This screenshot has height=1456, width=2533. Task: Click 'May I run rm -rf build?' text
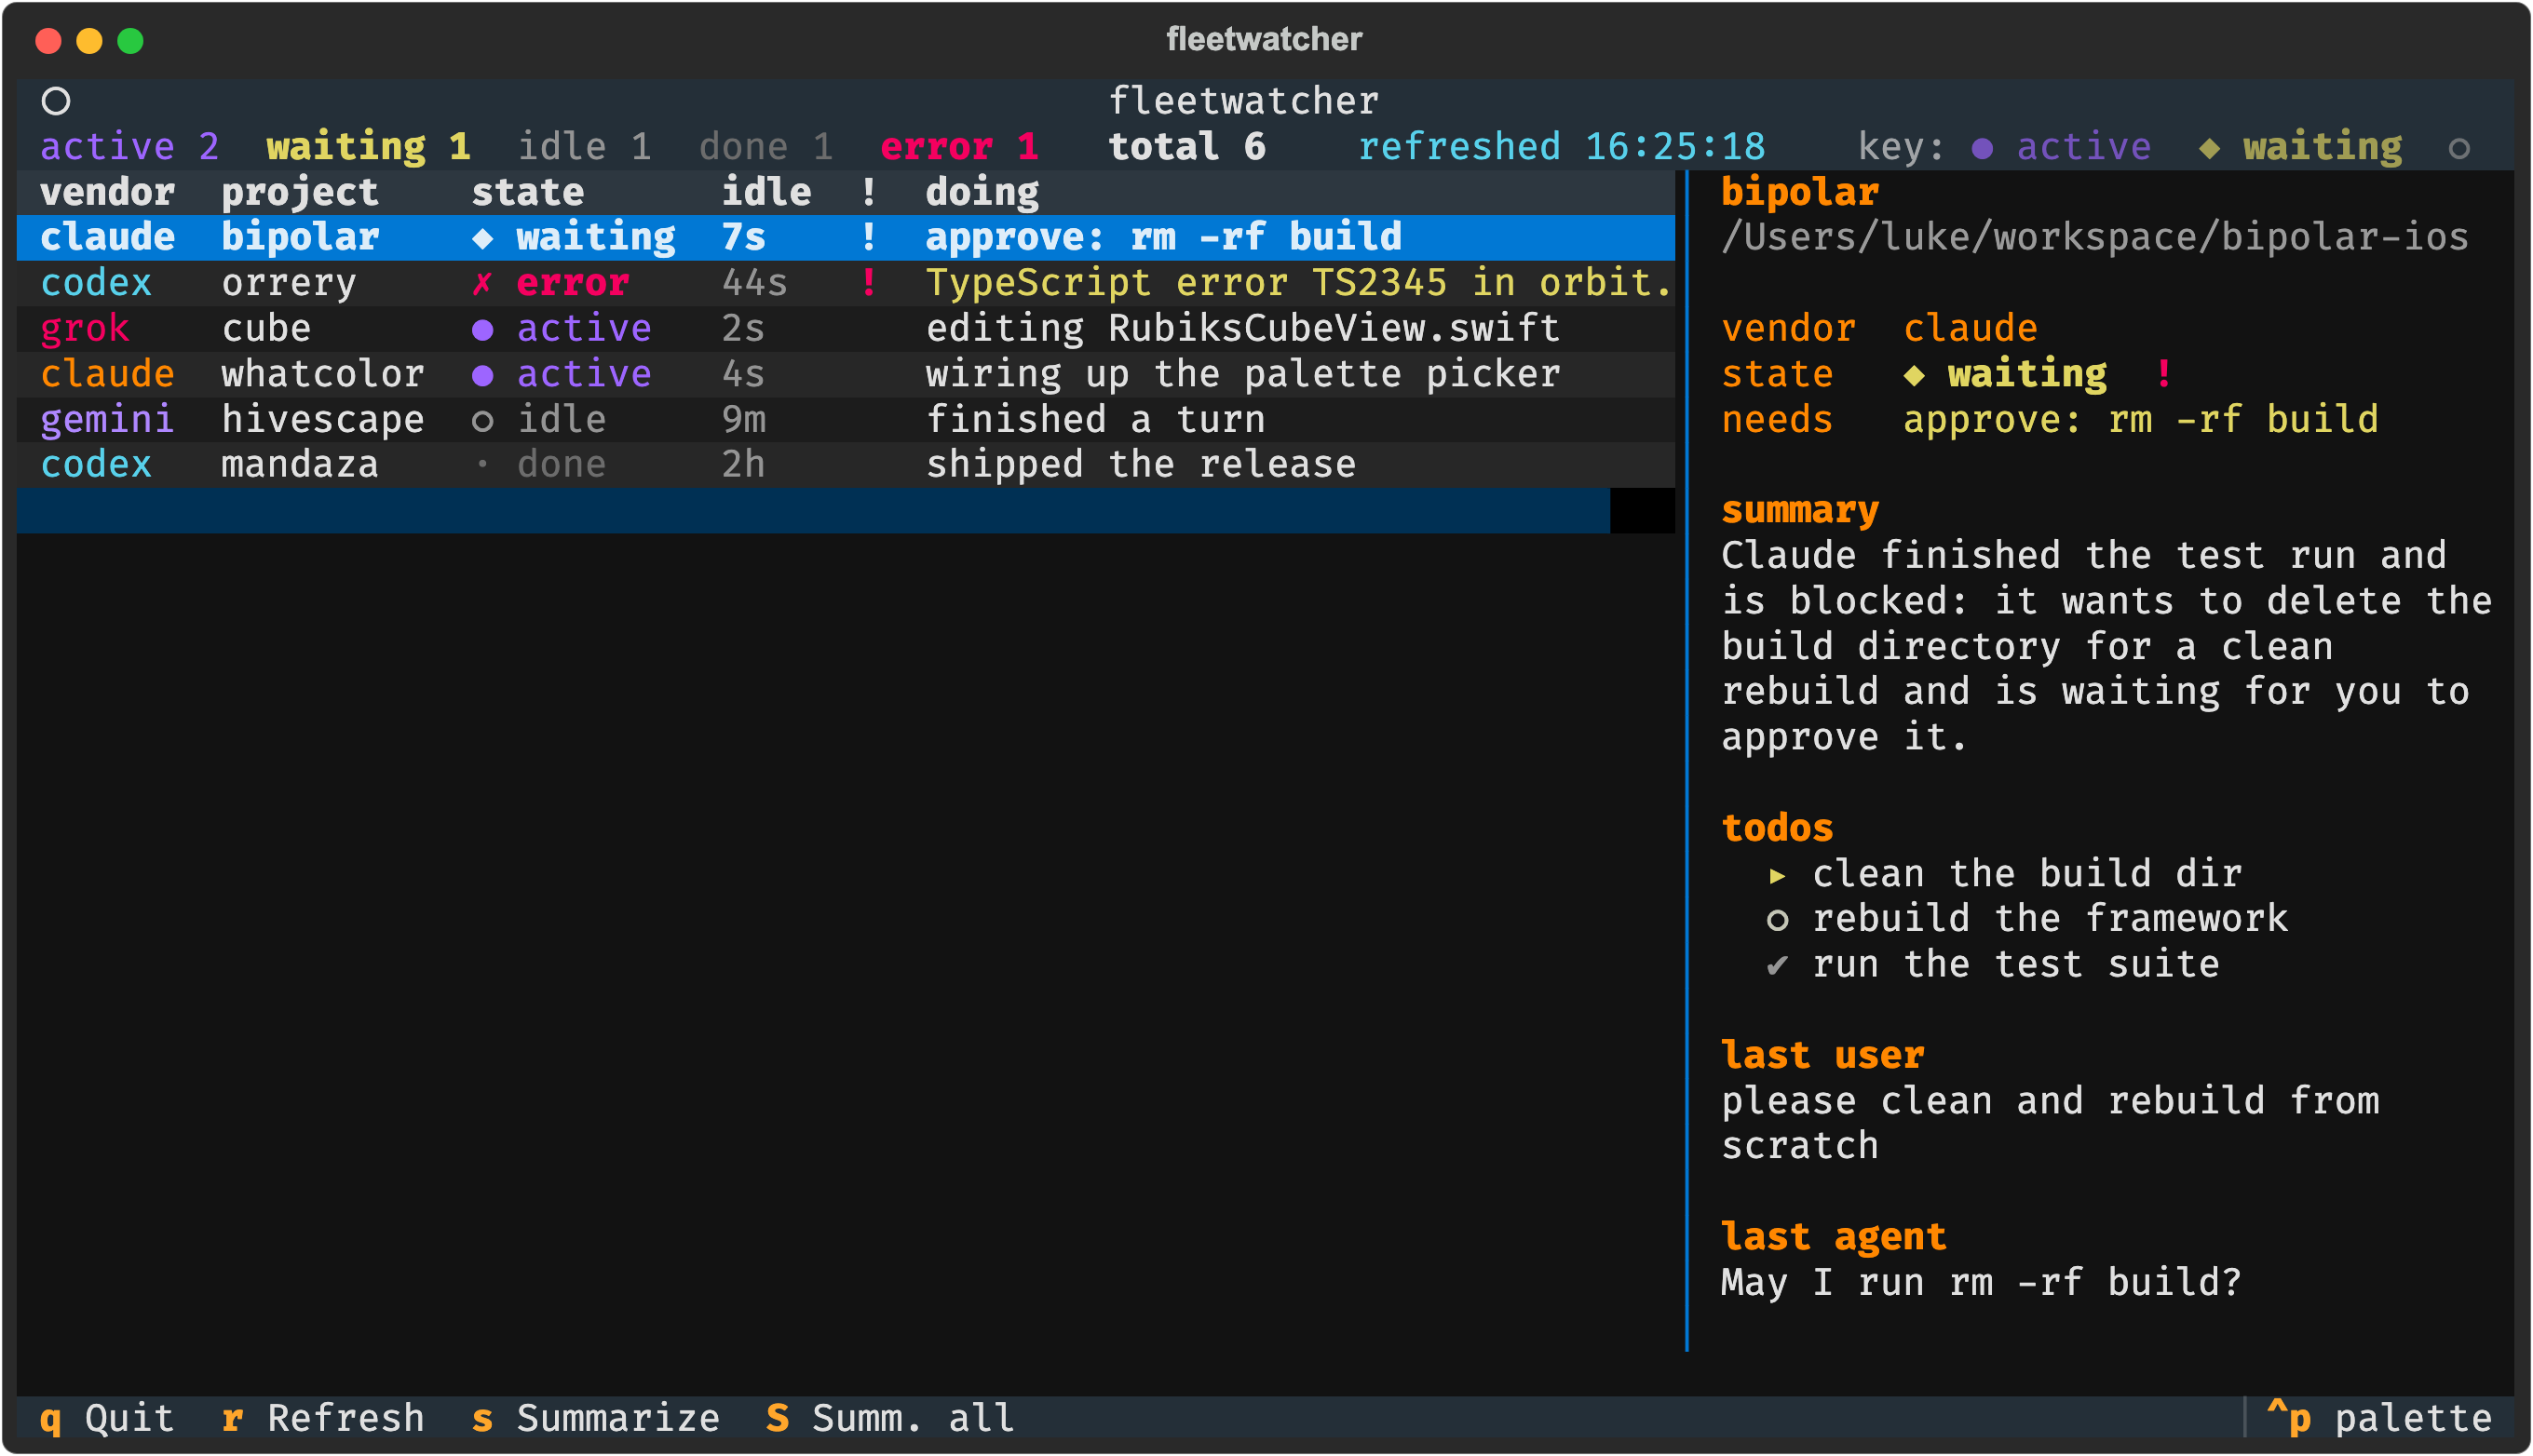pyautogui.click(x=1981, y=1283)
